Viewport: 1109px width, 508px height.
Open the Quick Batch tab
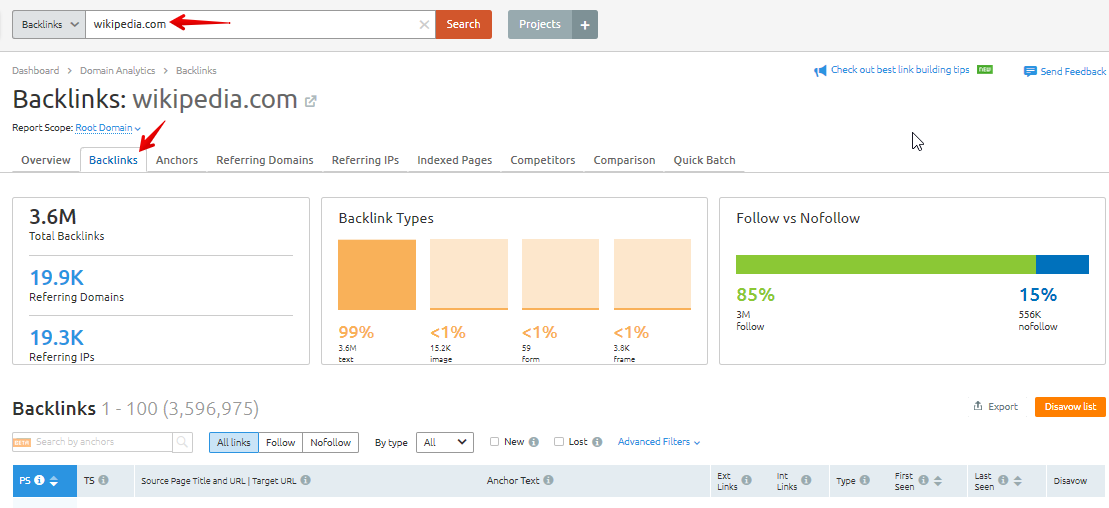point(704,160)
